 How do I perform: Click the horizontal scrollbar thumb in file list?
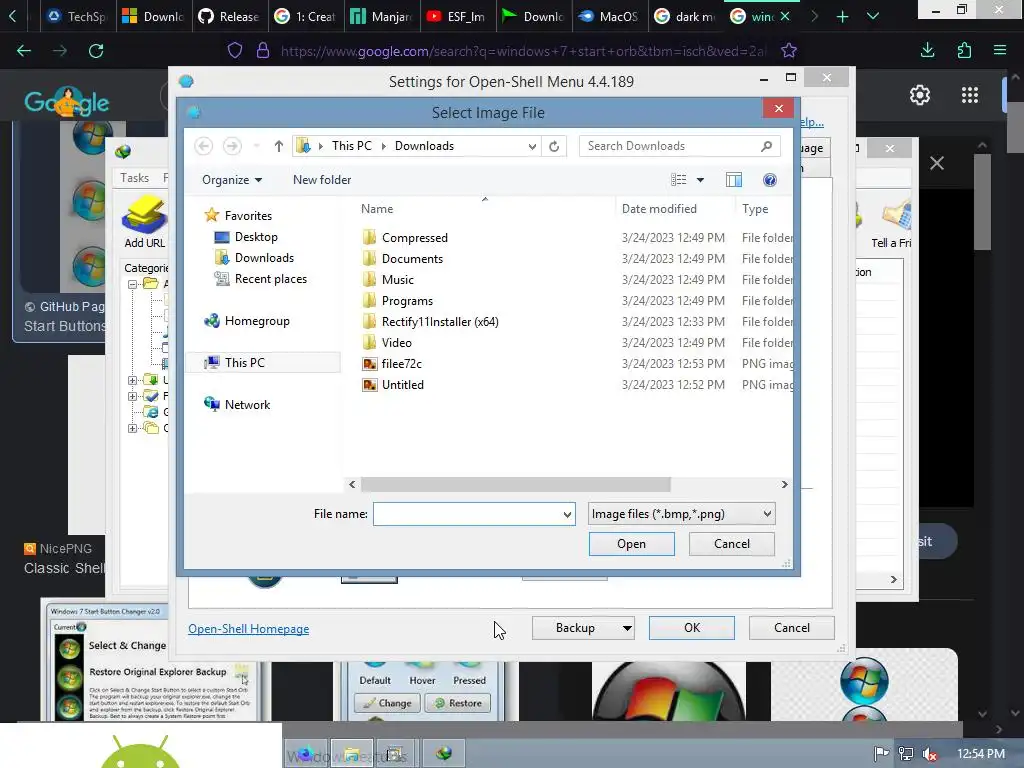pyautogui.click(x=515, y=485)
